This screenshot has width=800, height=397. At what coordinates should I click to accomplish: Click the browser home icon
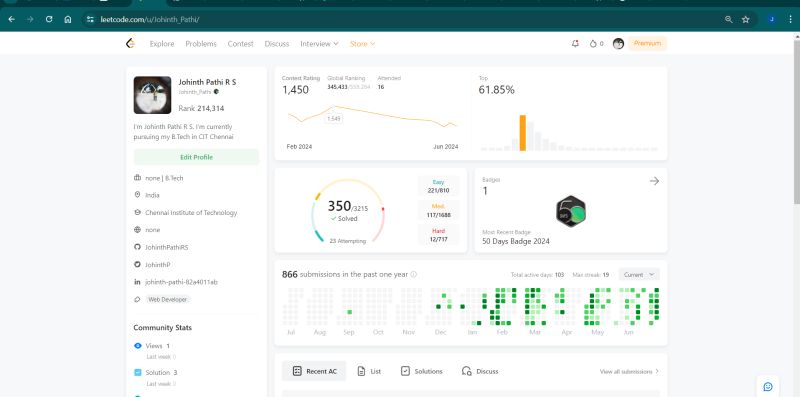[67, 19]
